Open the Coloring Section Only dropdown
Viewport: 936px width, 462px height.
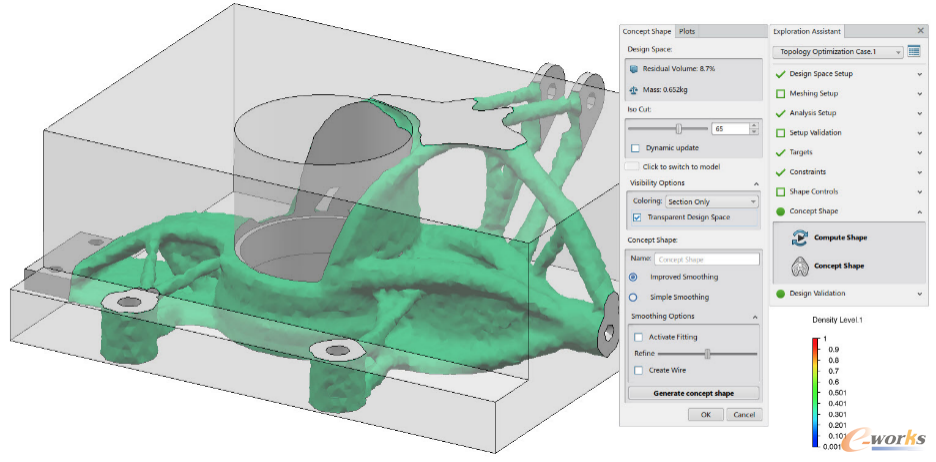click(712, 202)
